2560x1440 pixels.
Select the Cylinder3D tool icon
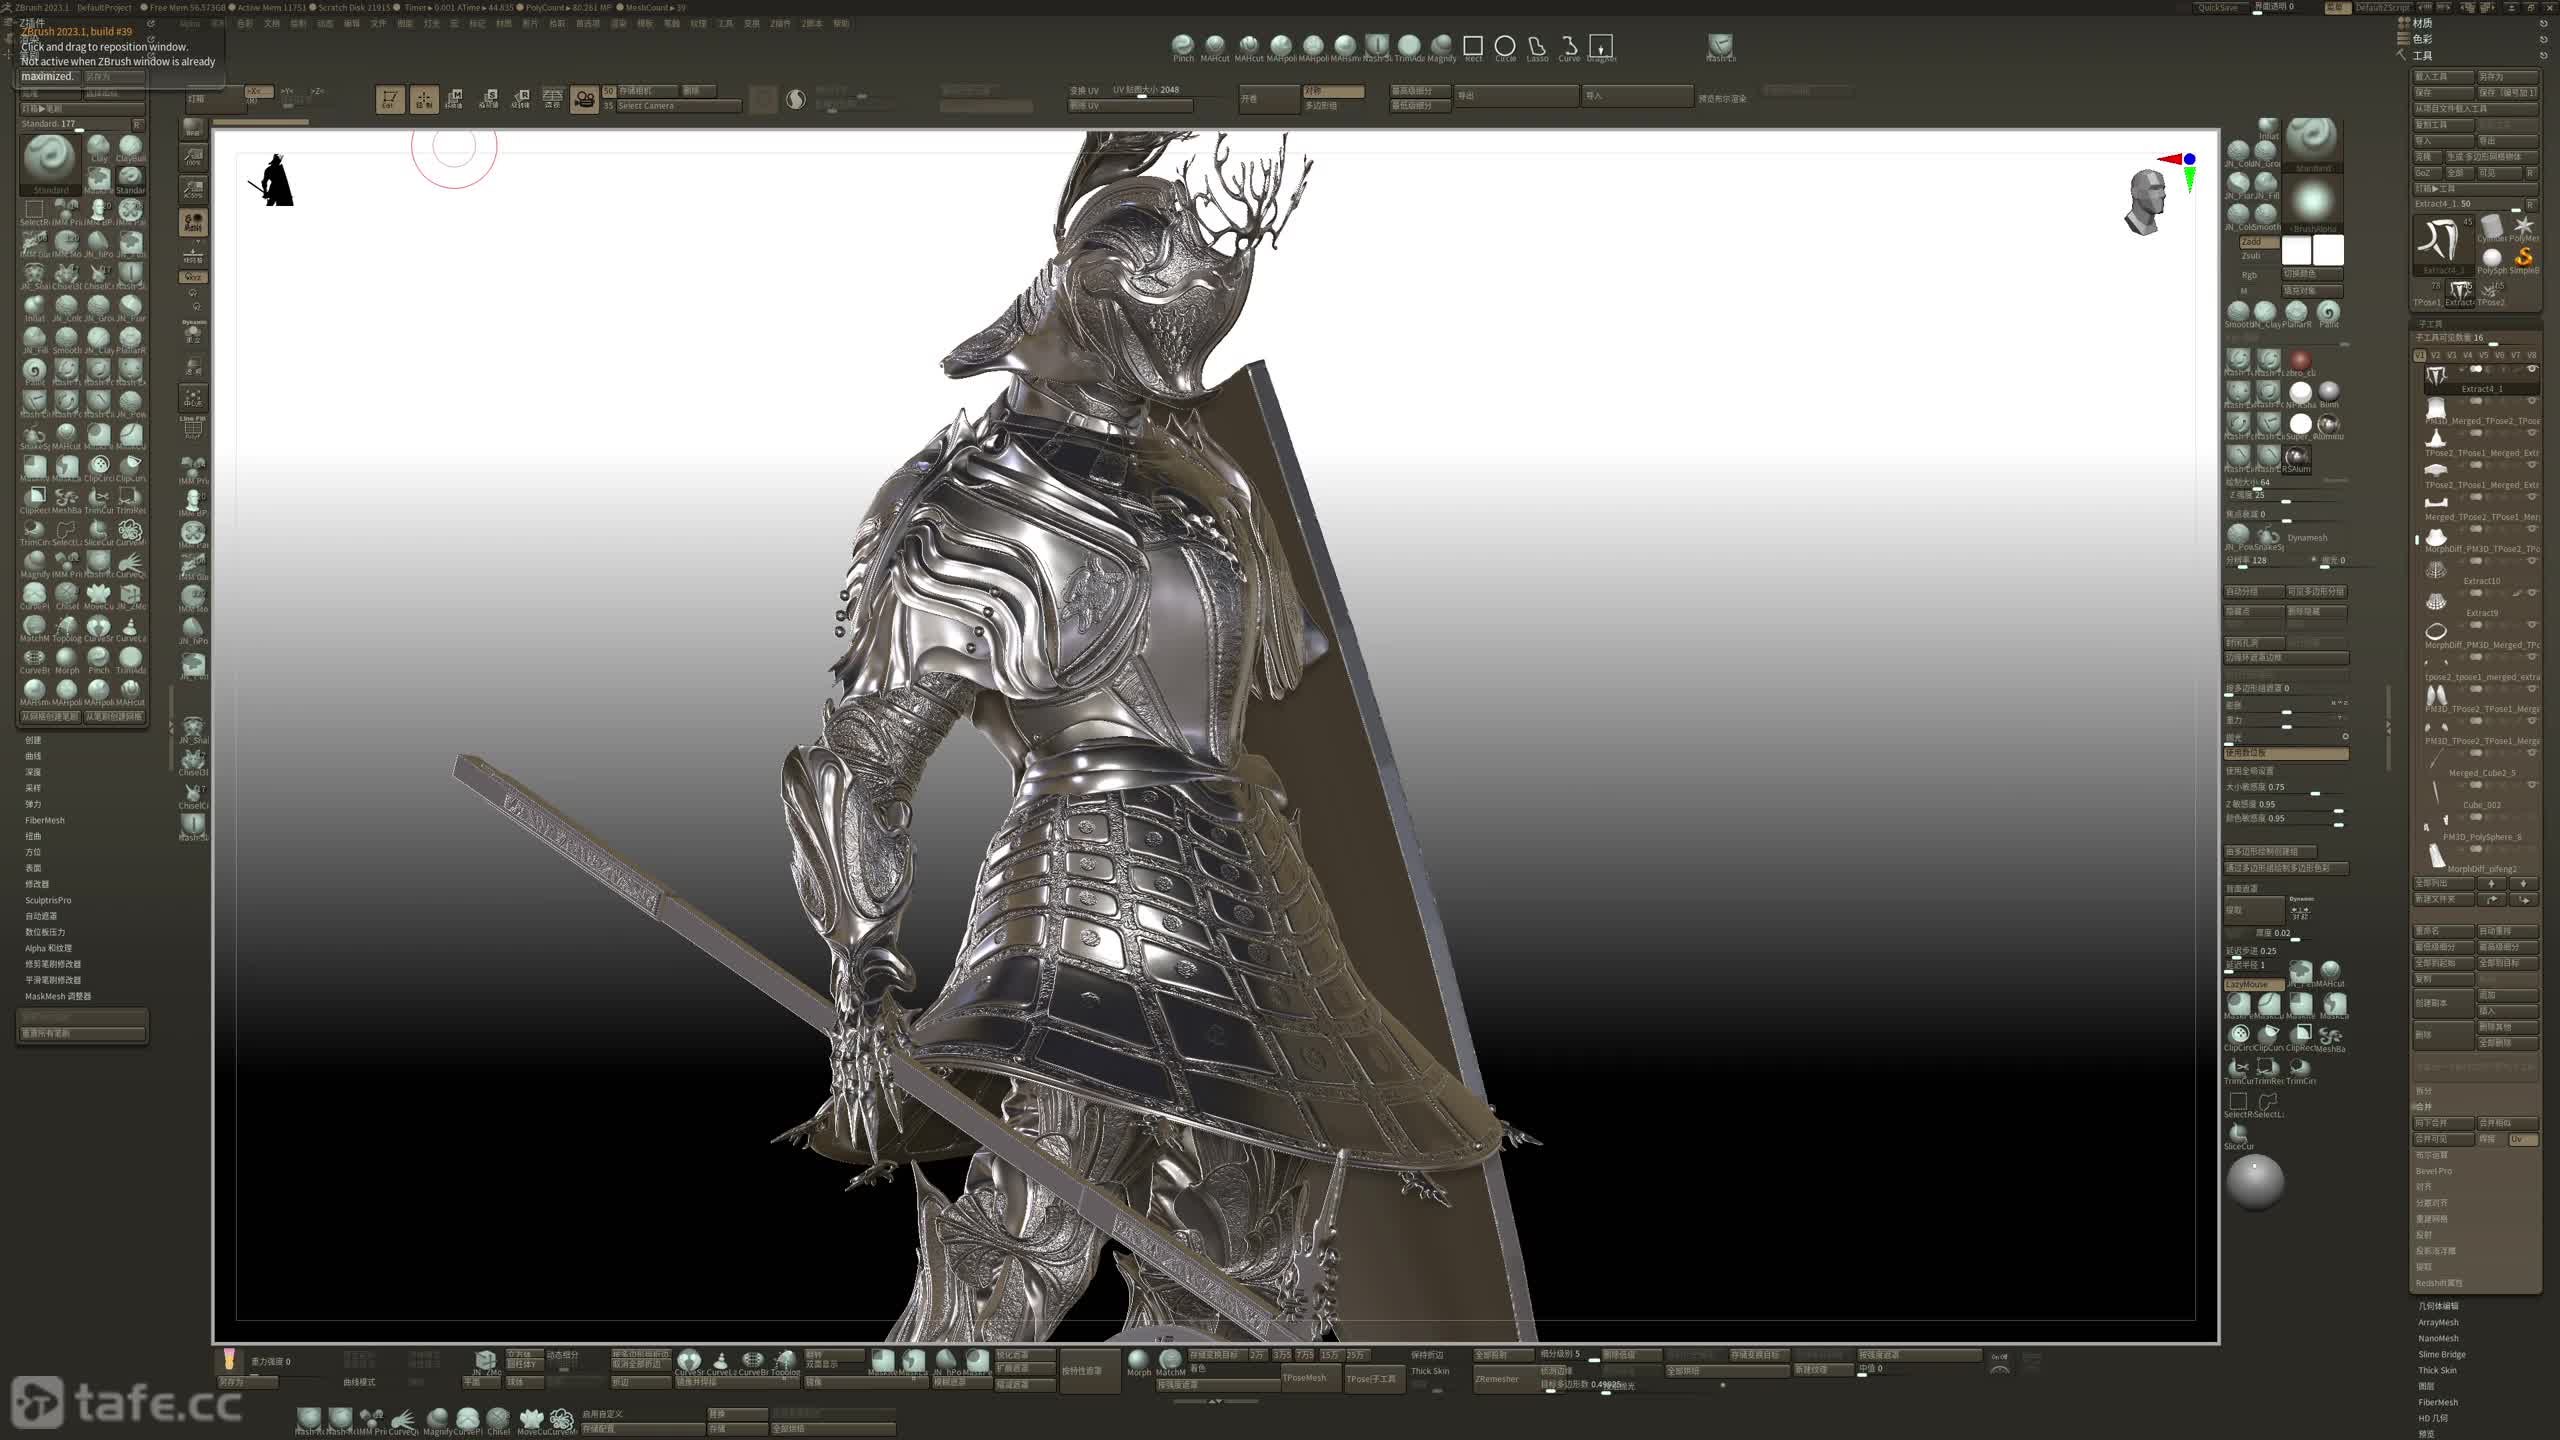click(2491, 227)
